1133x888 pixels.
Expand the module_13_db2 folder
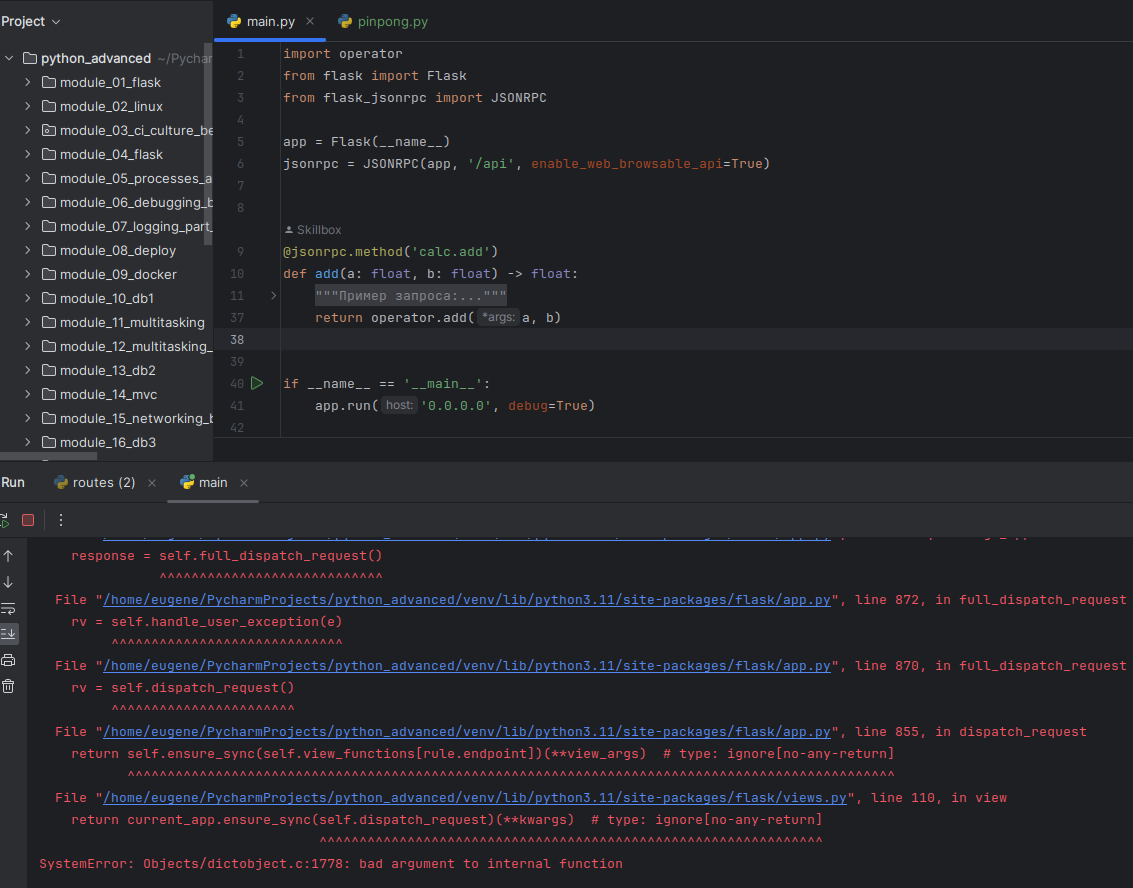27,371
